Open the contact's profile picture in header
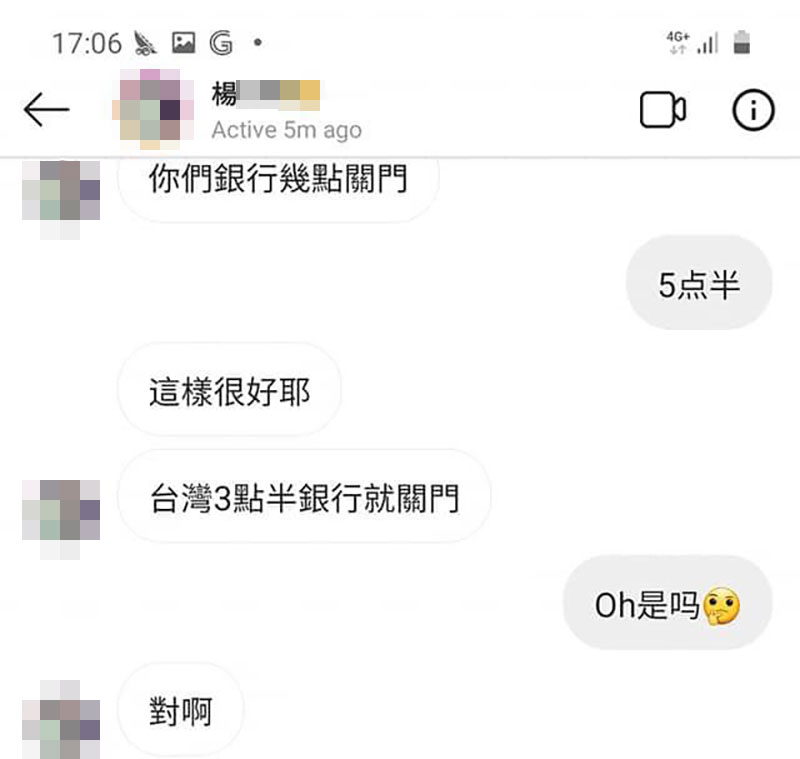Viewport: 800px width, 759px height. (153, 109)
